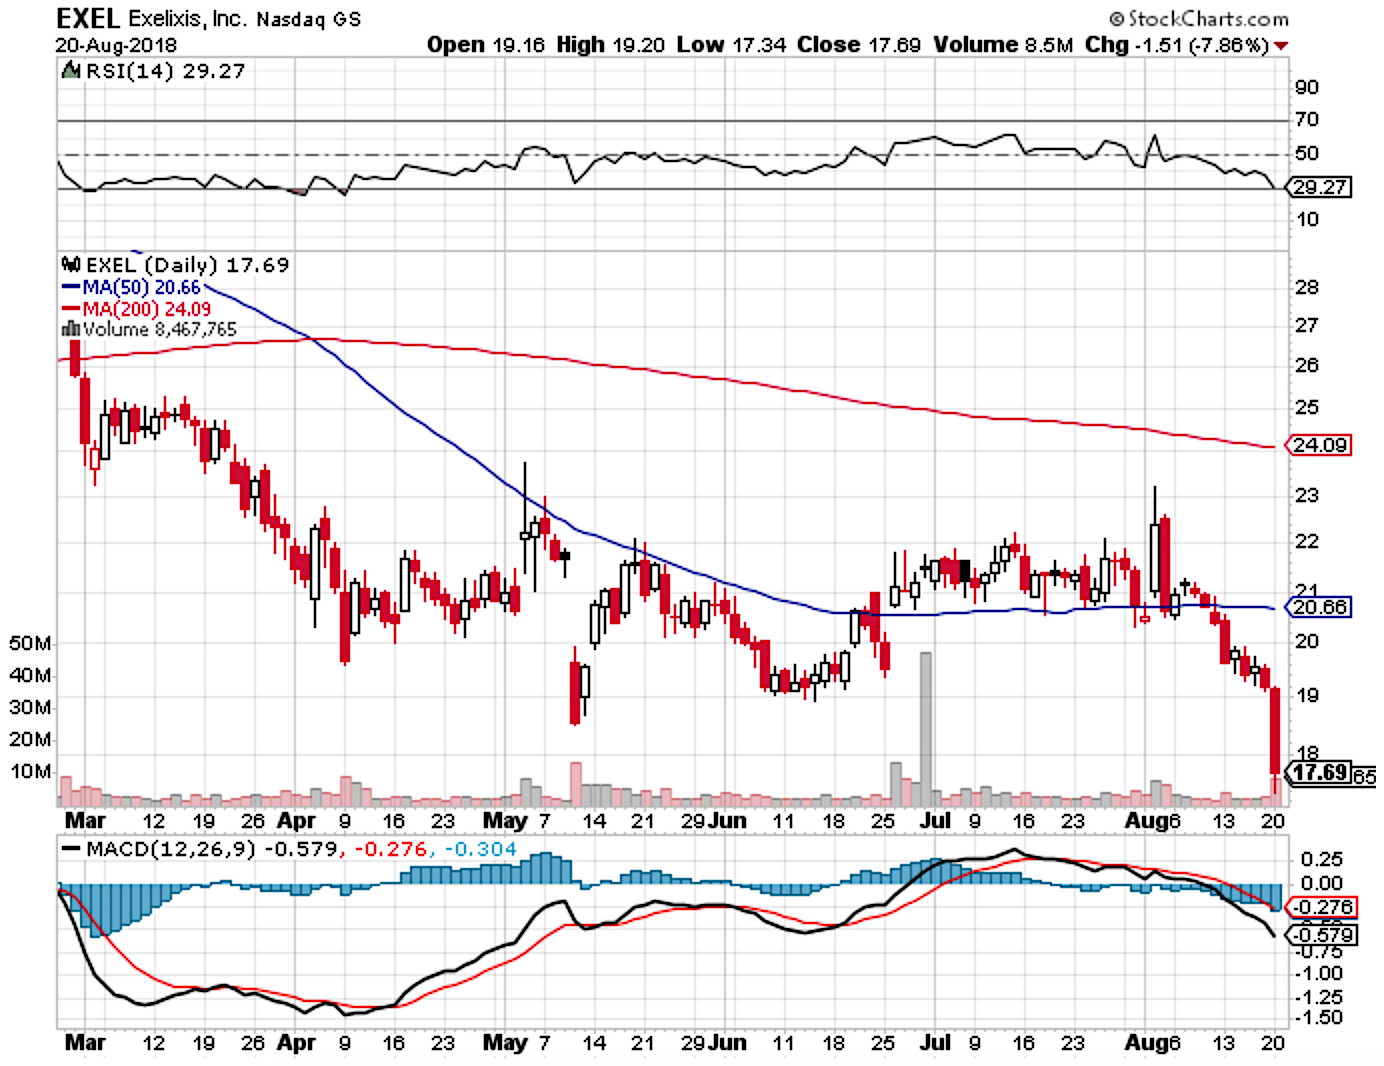
Task: Click the Open 19.16 value
Action: (x=485, y=45)
